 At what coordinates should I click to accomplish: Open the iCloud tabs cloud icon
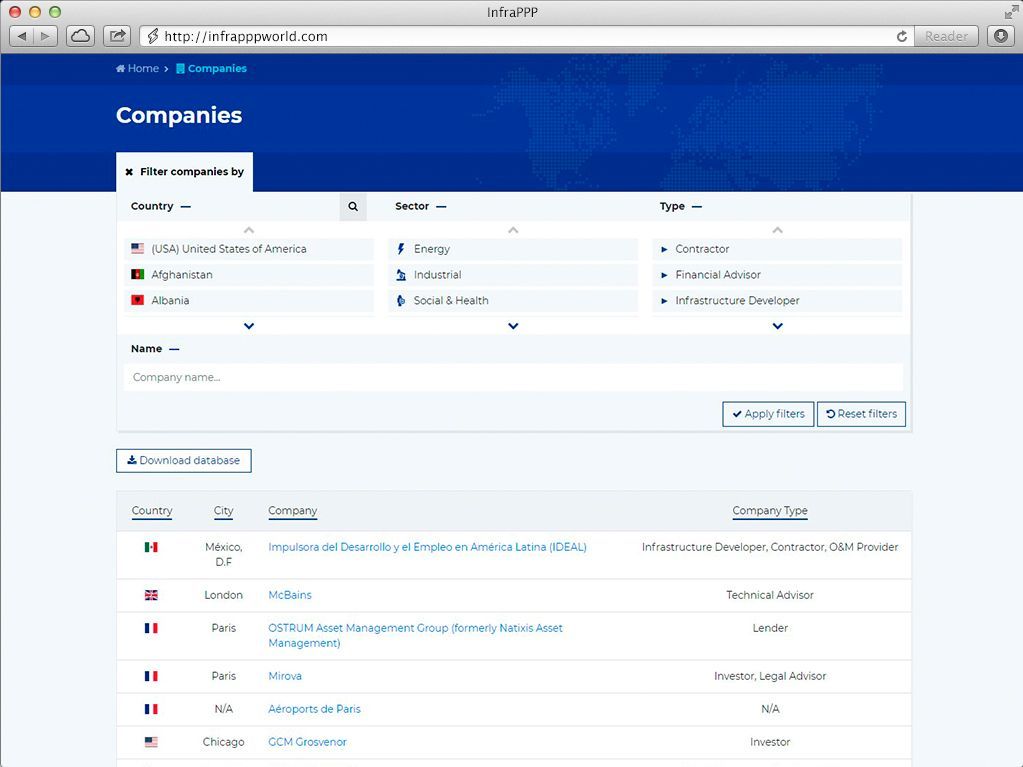[80, 36]
